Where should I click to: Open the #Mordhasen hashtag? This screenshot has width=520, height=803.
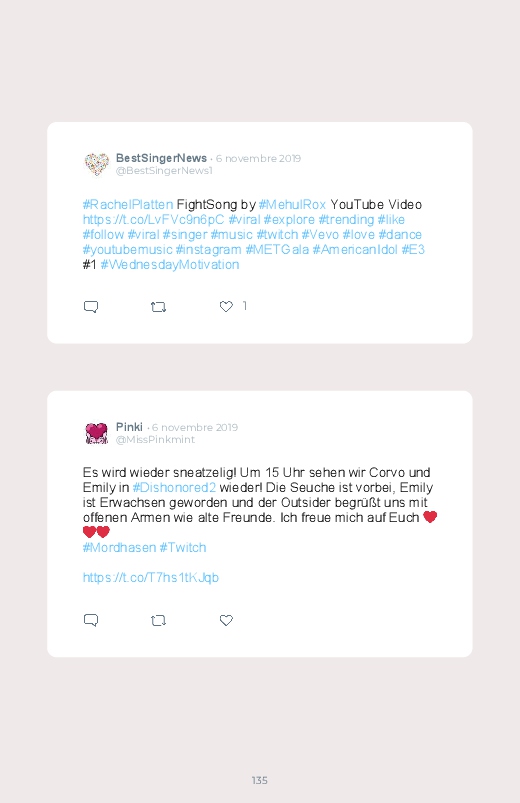[119, 547]
